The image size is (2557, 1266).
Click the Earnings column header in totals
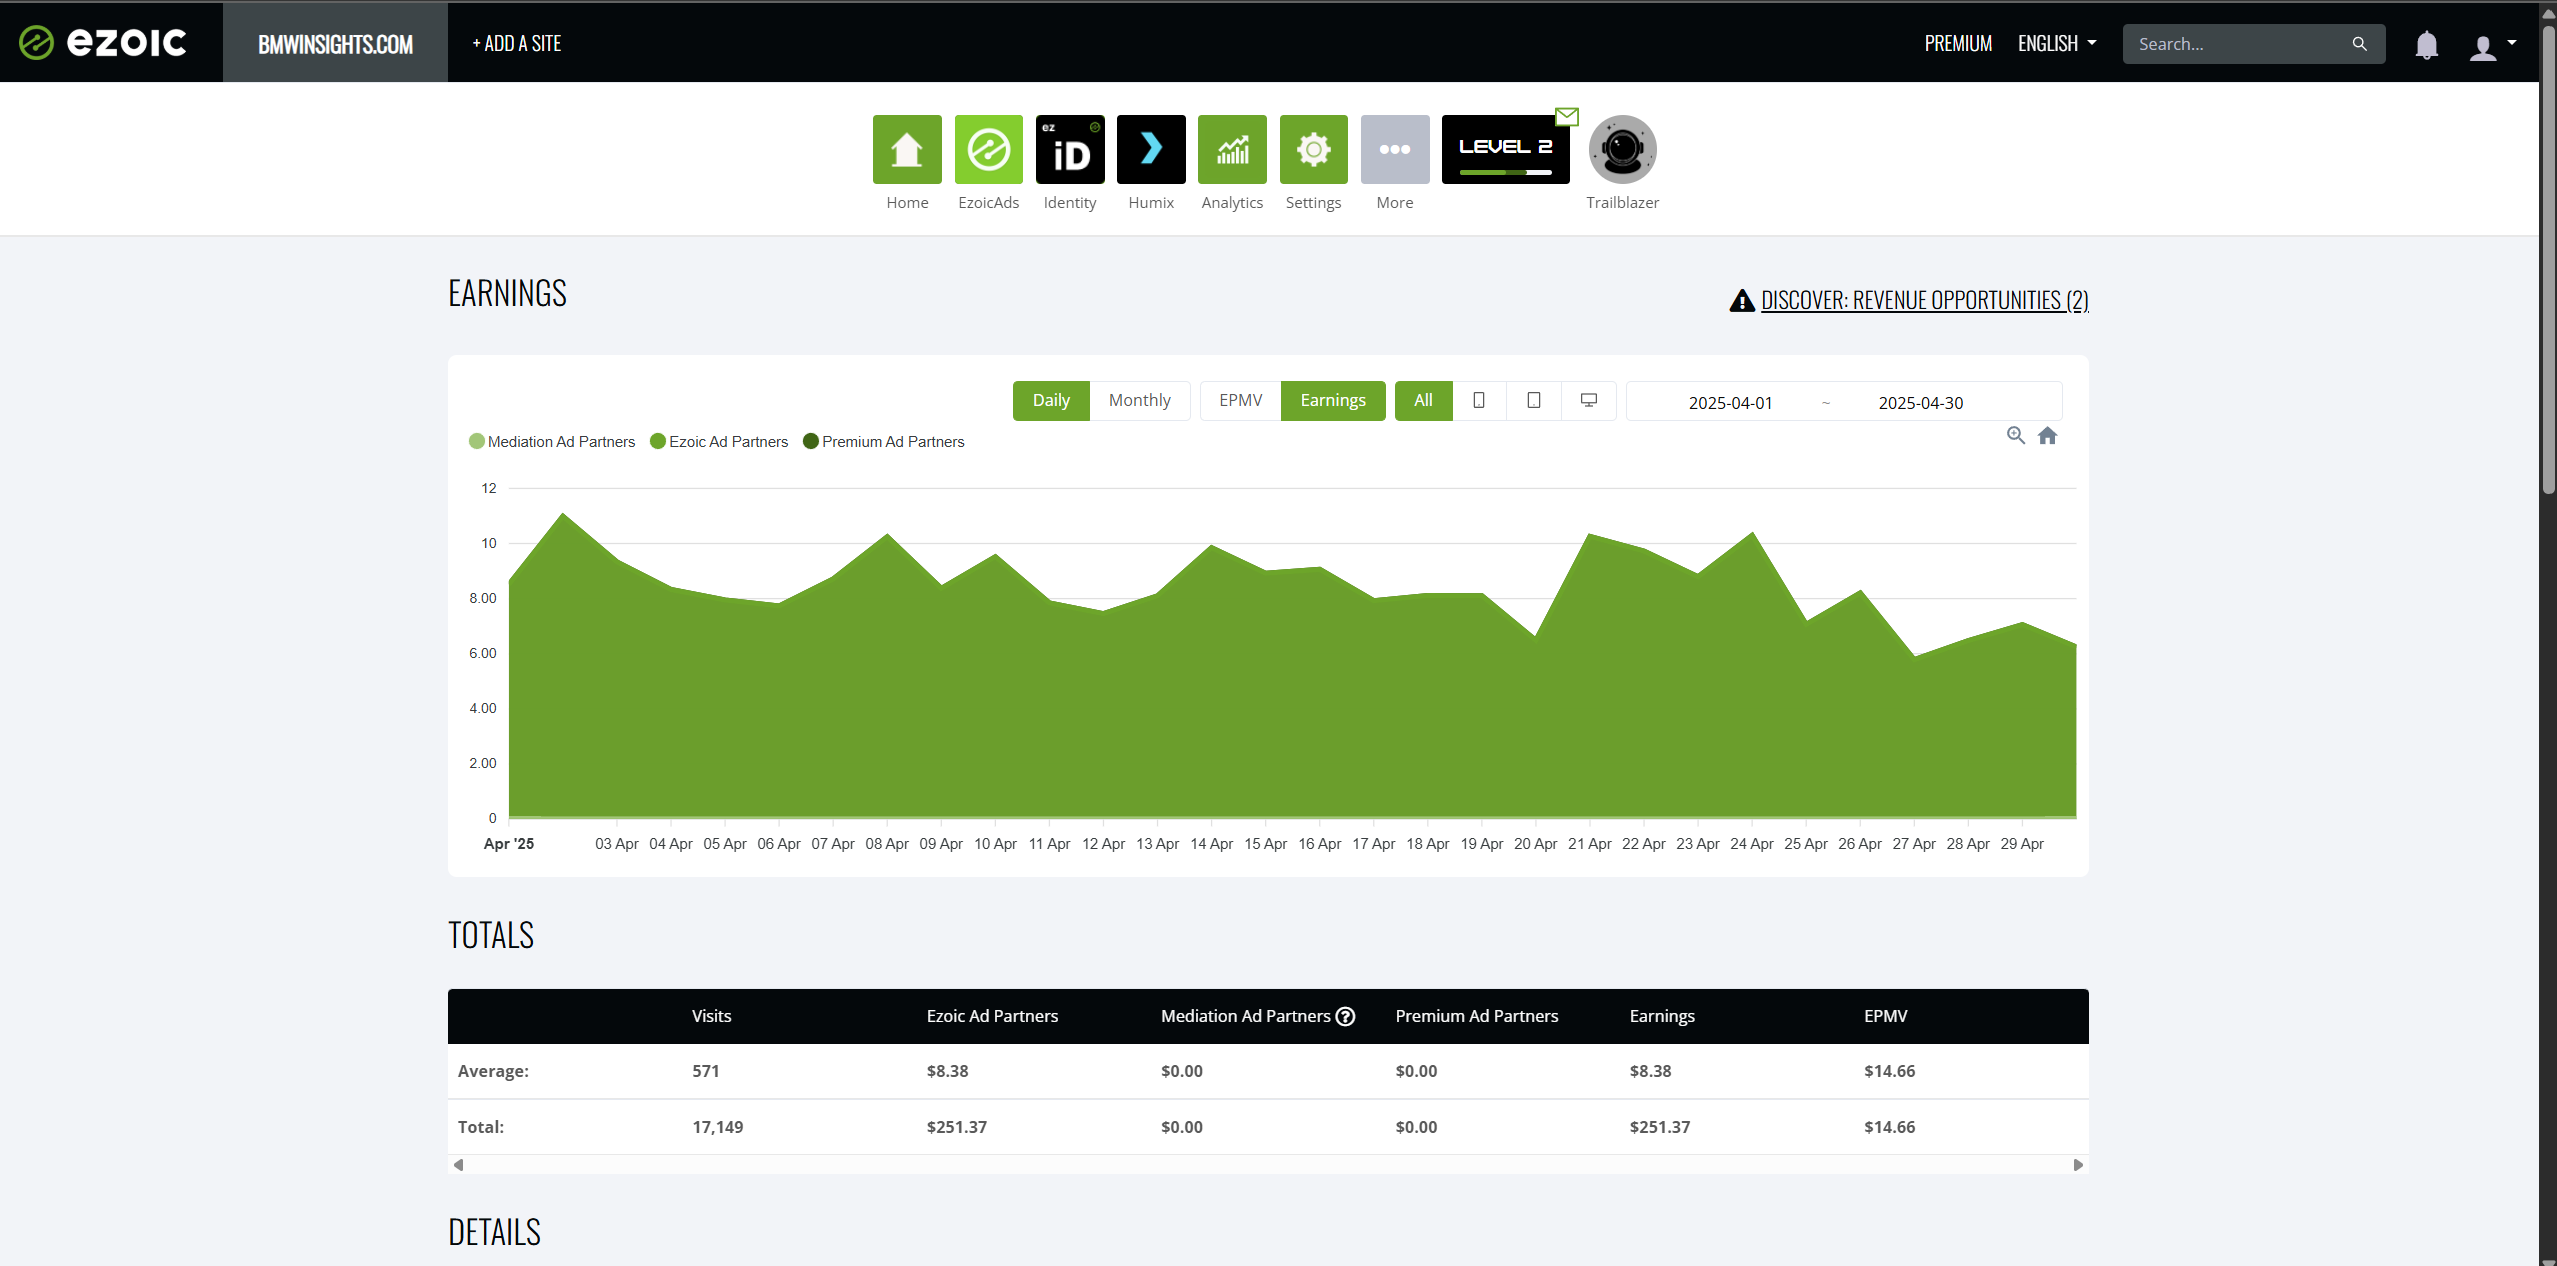click(1662, 1016)
